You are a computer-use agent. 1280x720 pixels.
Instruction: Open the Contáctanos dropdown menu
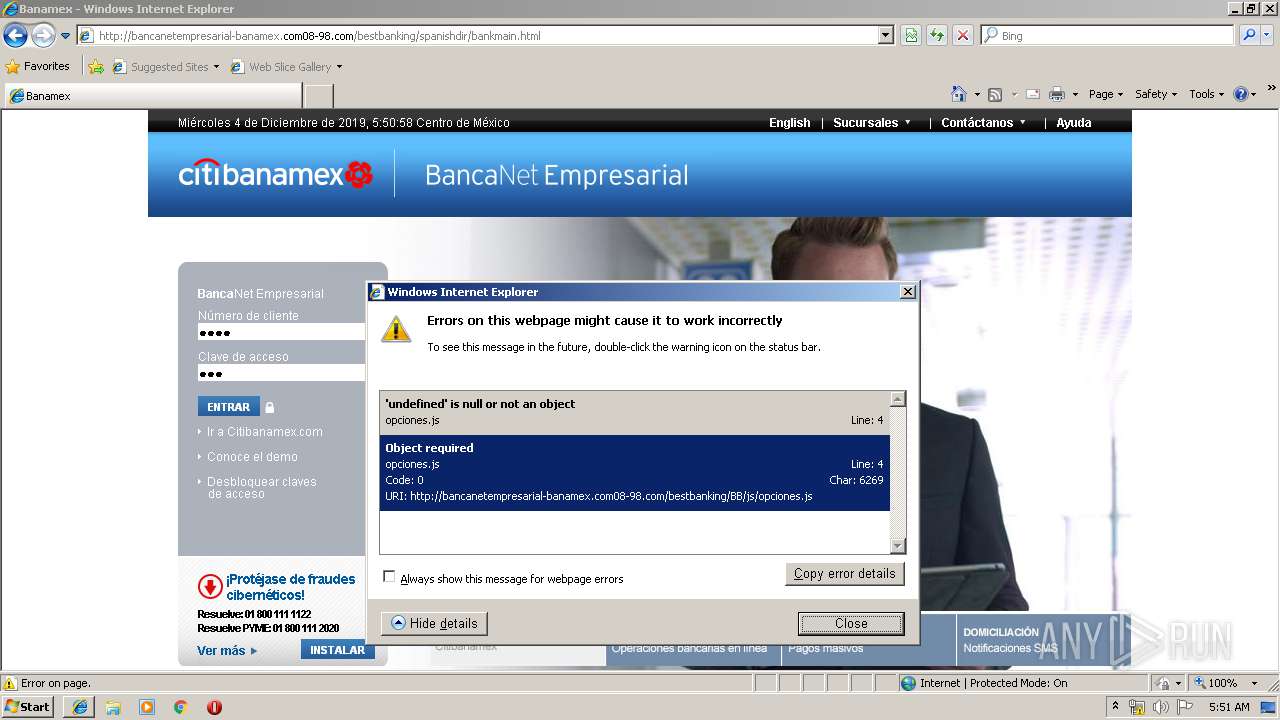point(984,123)
